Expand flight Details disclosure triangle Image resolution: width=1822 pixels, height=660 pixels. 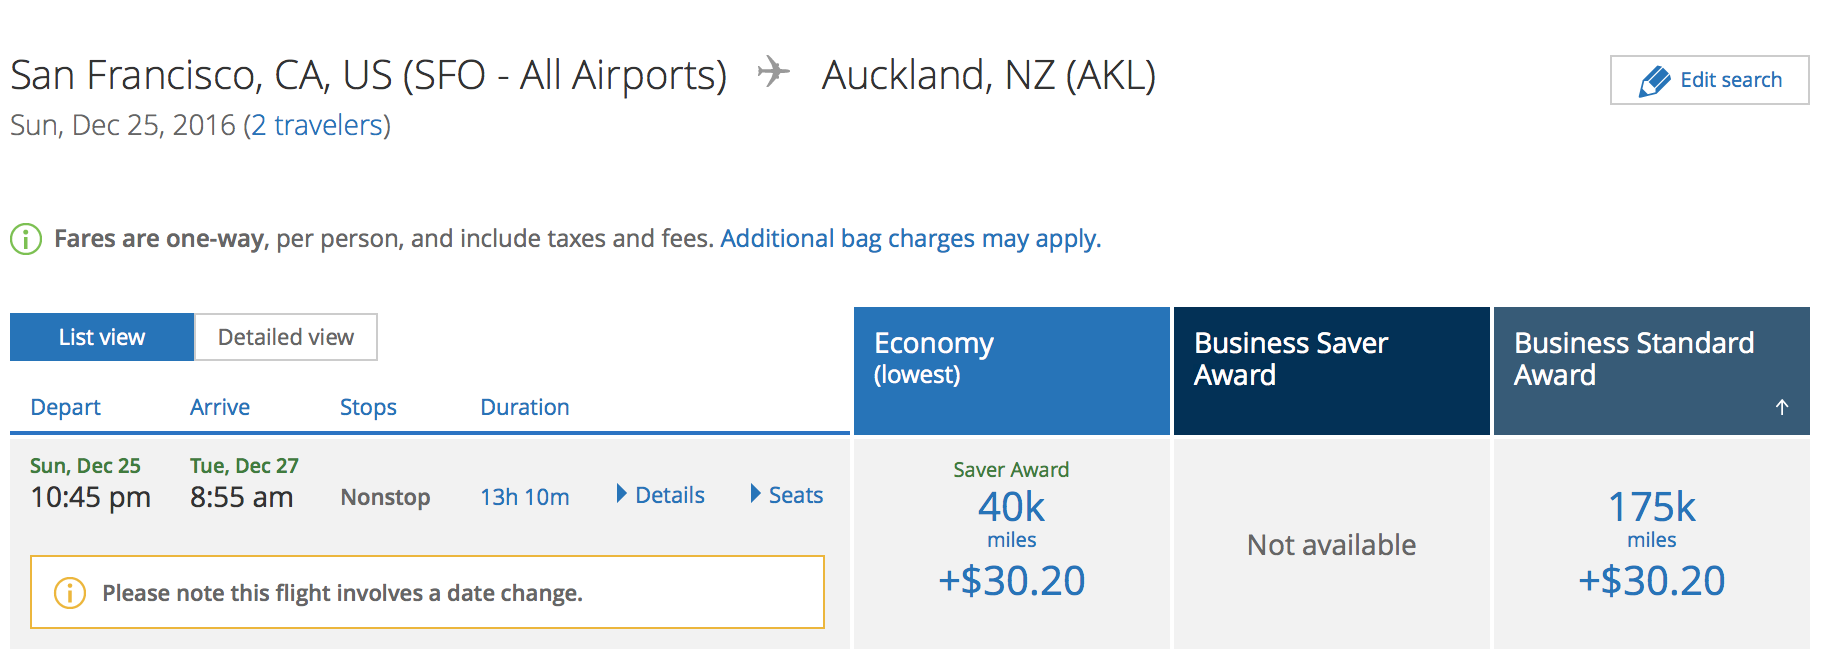coord(622,494)
